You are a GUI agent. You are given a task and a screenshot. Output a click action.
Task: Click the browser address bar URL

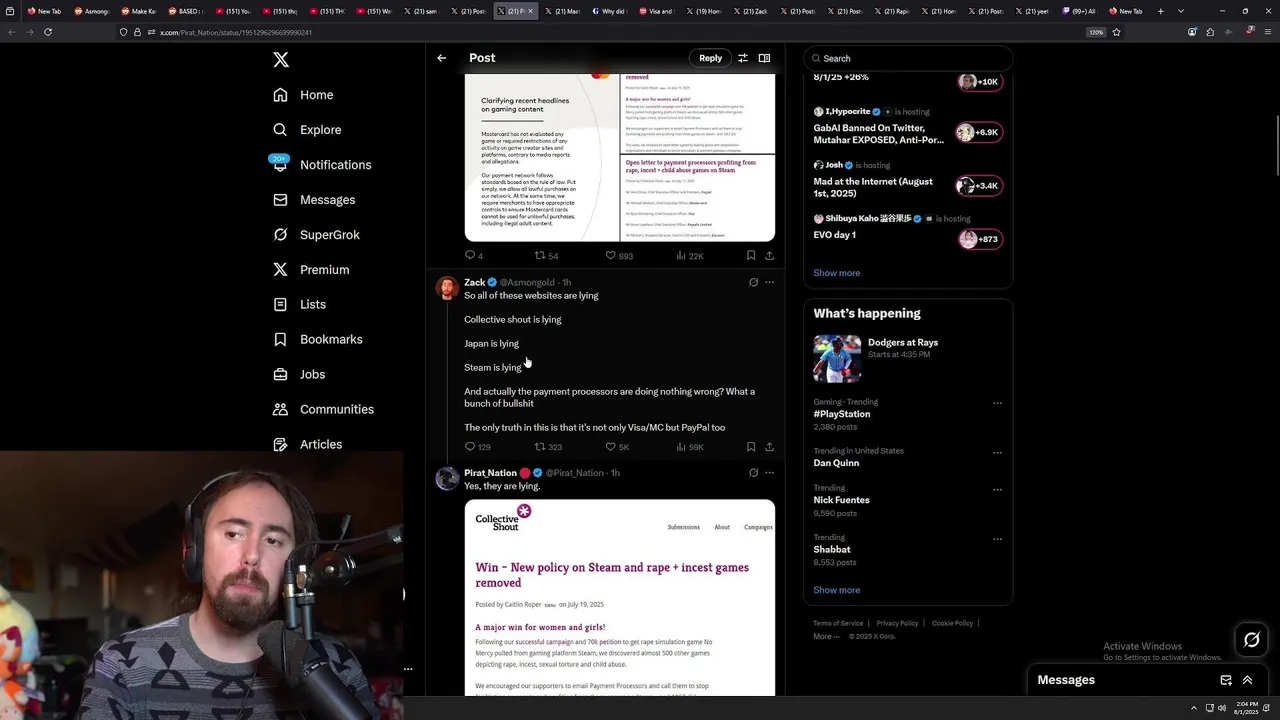click(236, 32)
